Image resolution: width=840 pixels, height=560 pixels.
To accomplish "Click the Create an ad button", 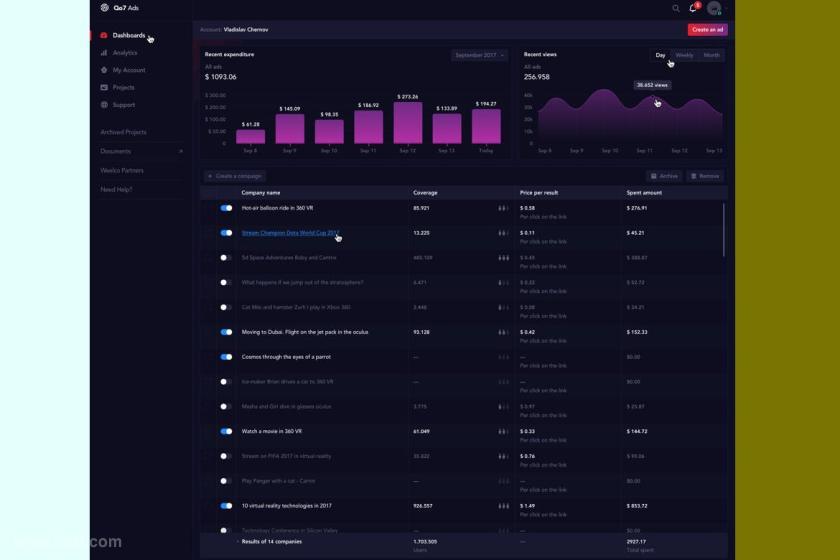I will point(707,29).
